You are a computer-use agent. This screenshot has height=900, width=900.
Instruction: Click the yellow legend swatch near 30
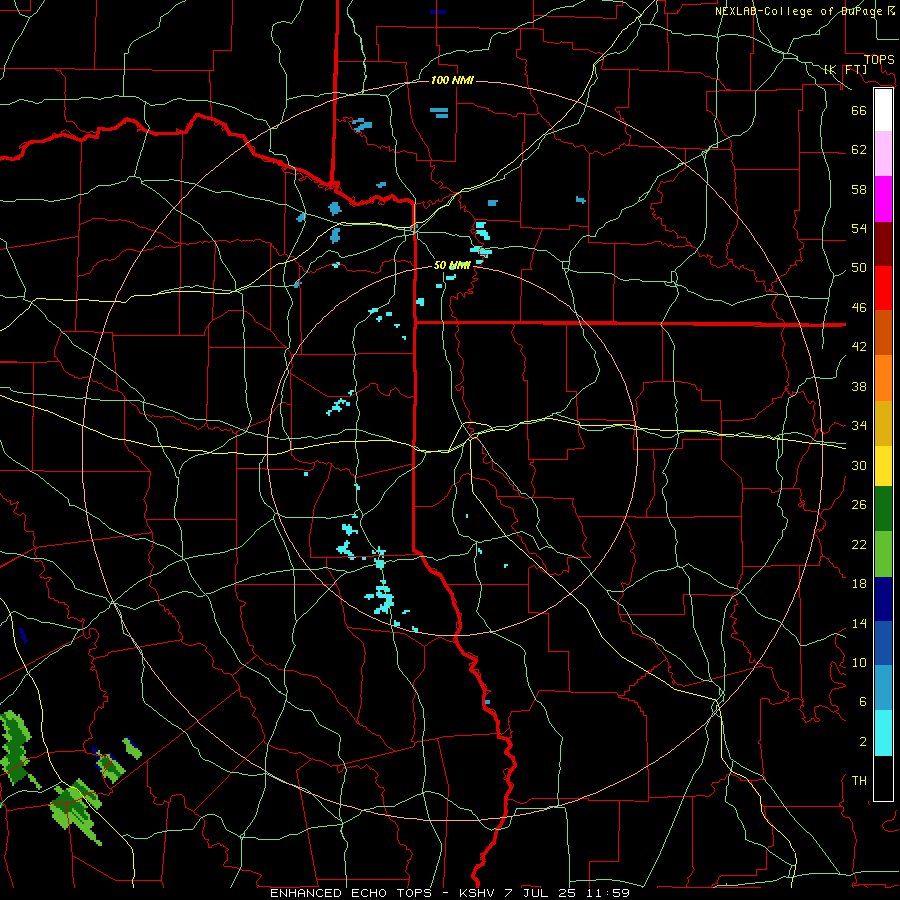tap(883, 466)
